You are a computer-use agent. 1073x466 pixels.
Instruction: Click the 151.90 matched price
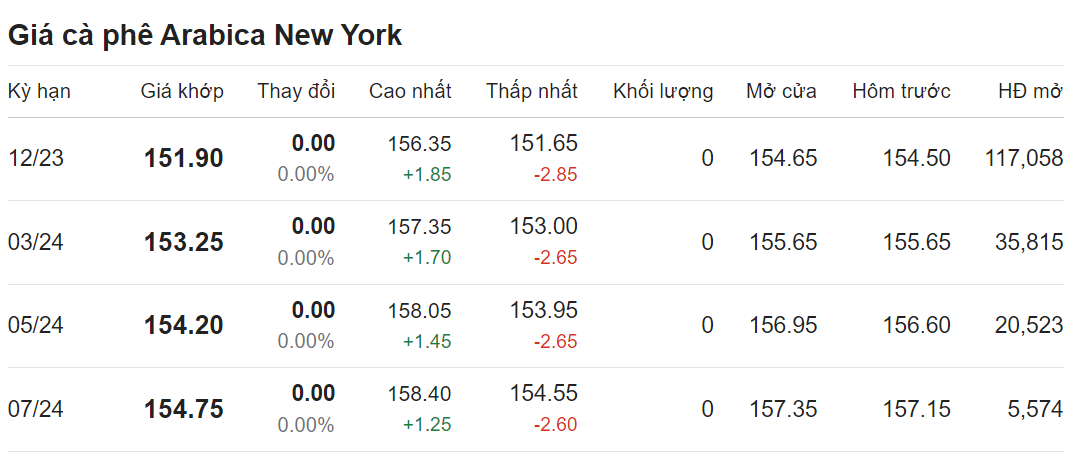[183, 159]
